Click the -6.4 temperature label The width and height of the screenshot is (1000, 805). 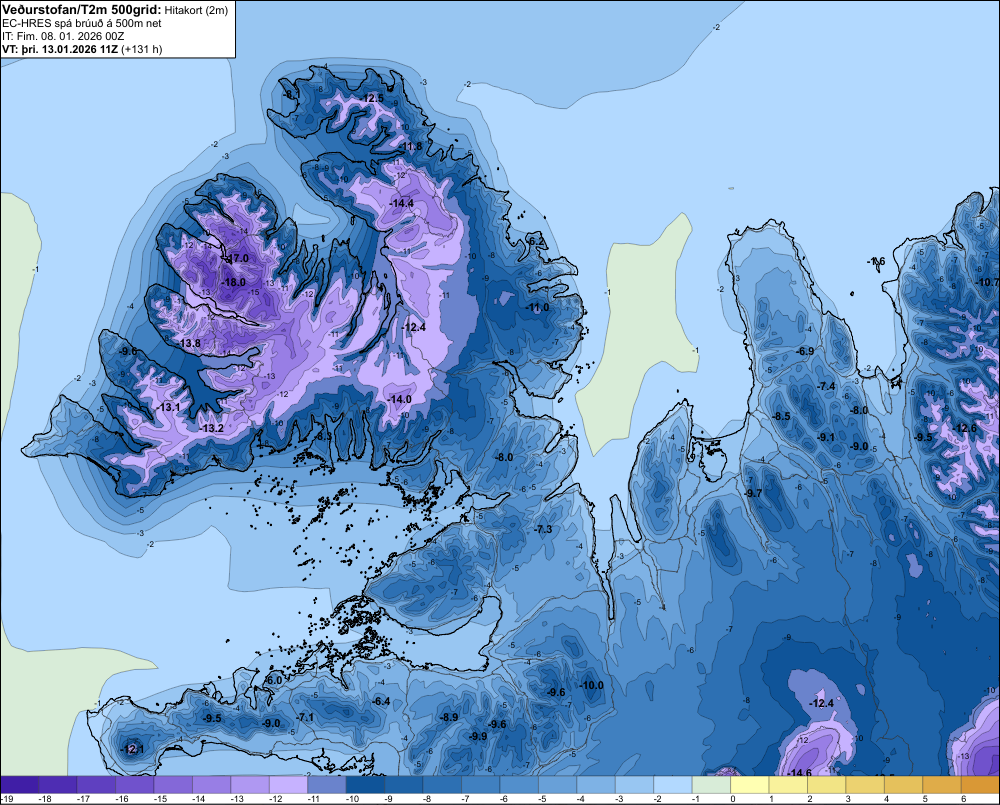(381, 702)
